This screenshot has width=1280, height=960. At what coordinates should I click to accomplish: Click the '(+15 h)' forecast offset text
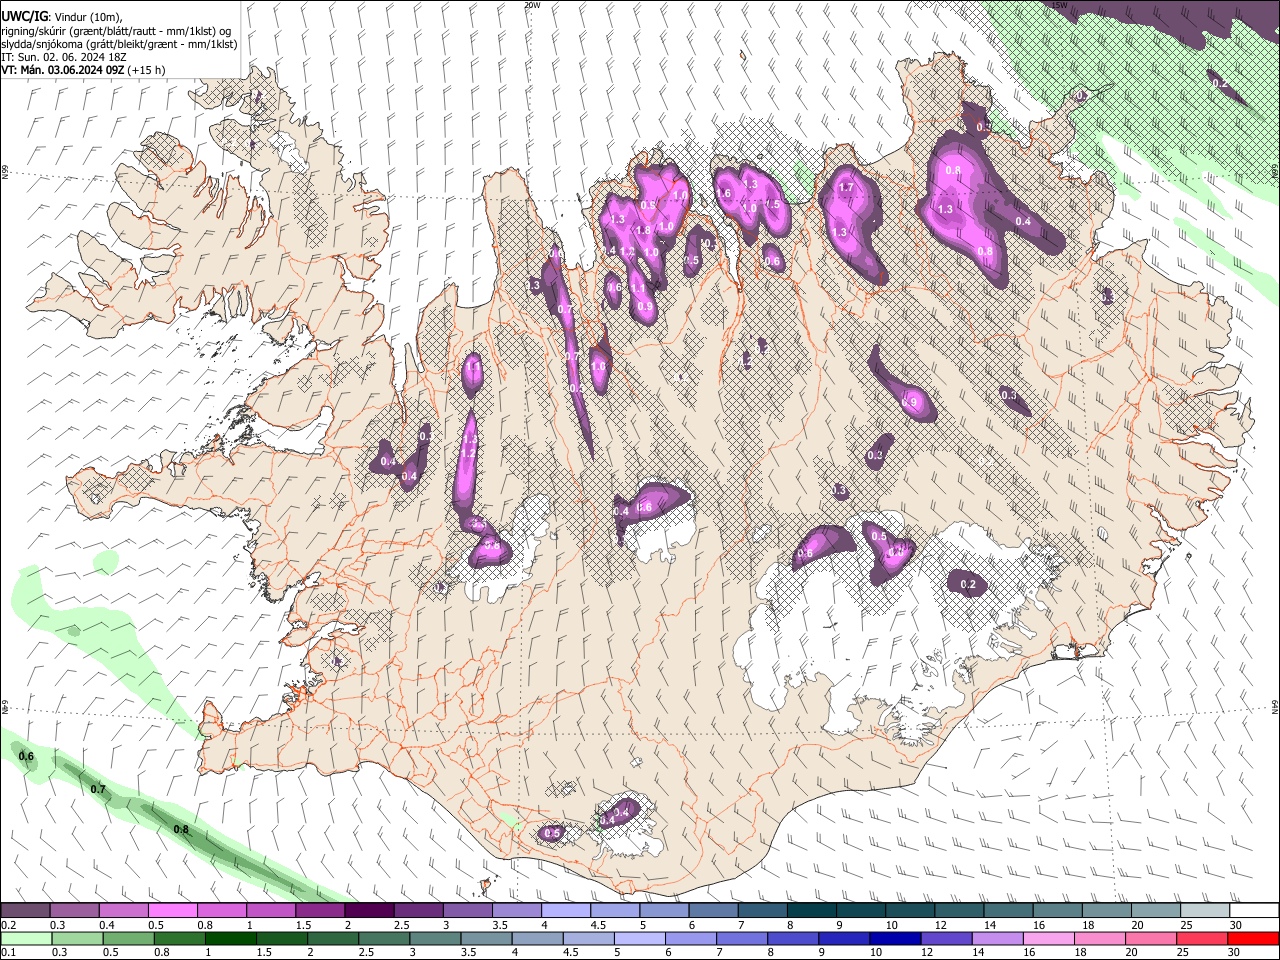146,70
